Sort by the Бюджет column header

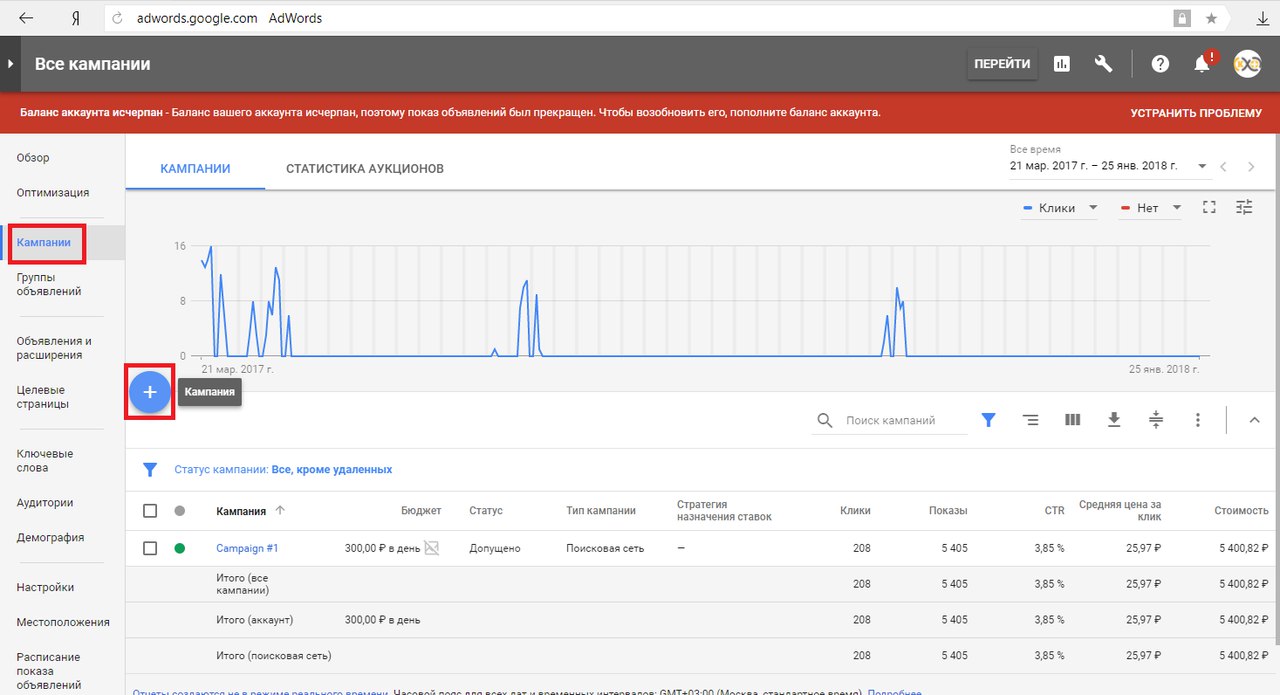pos(421,511)
